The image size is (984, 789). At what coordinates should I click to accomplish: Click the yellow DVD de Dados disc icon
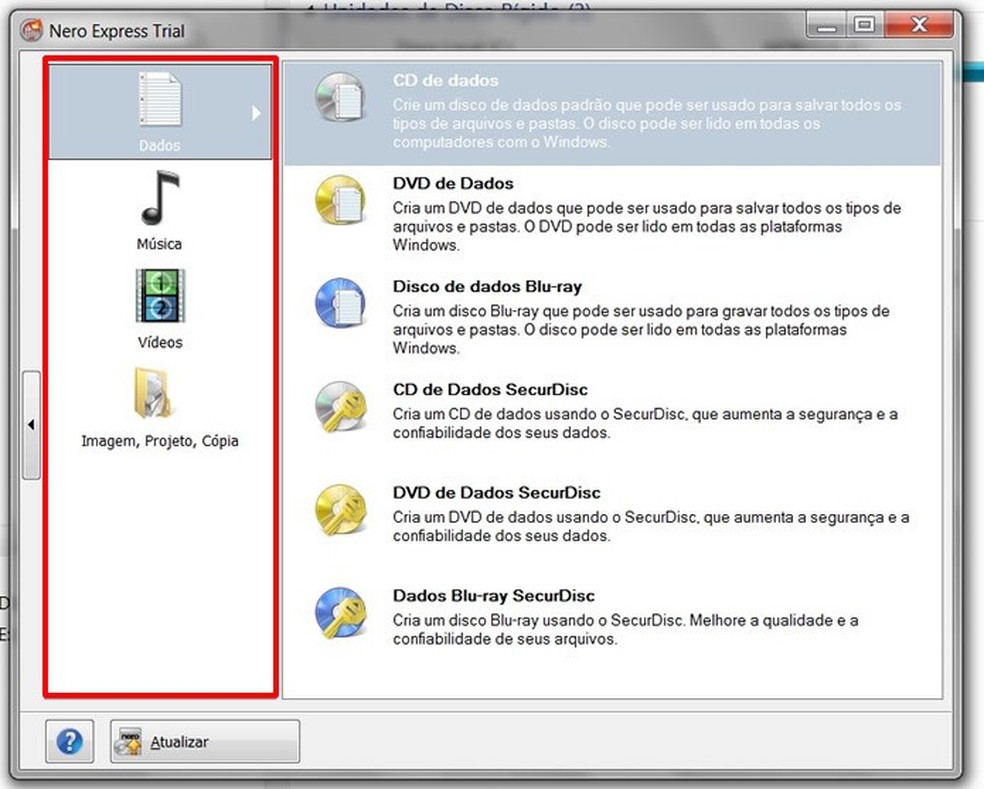[x=340, y=200]
